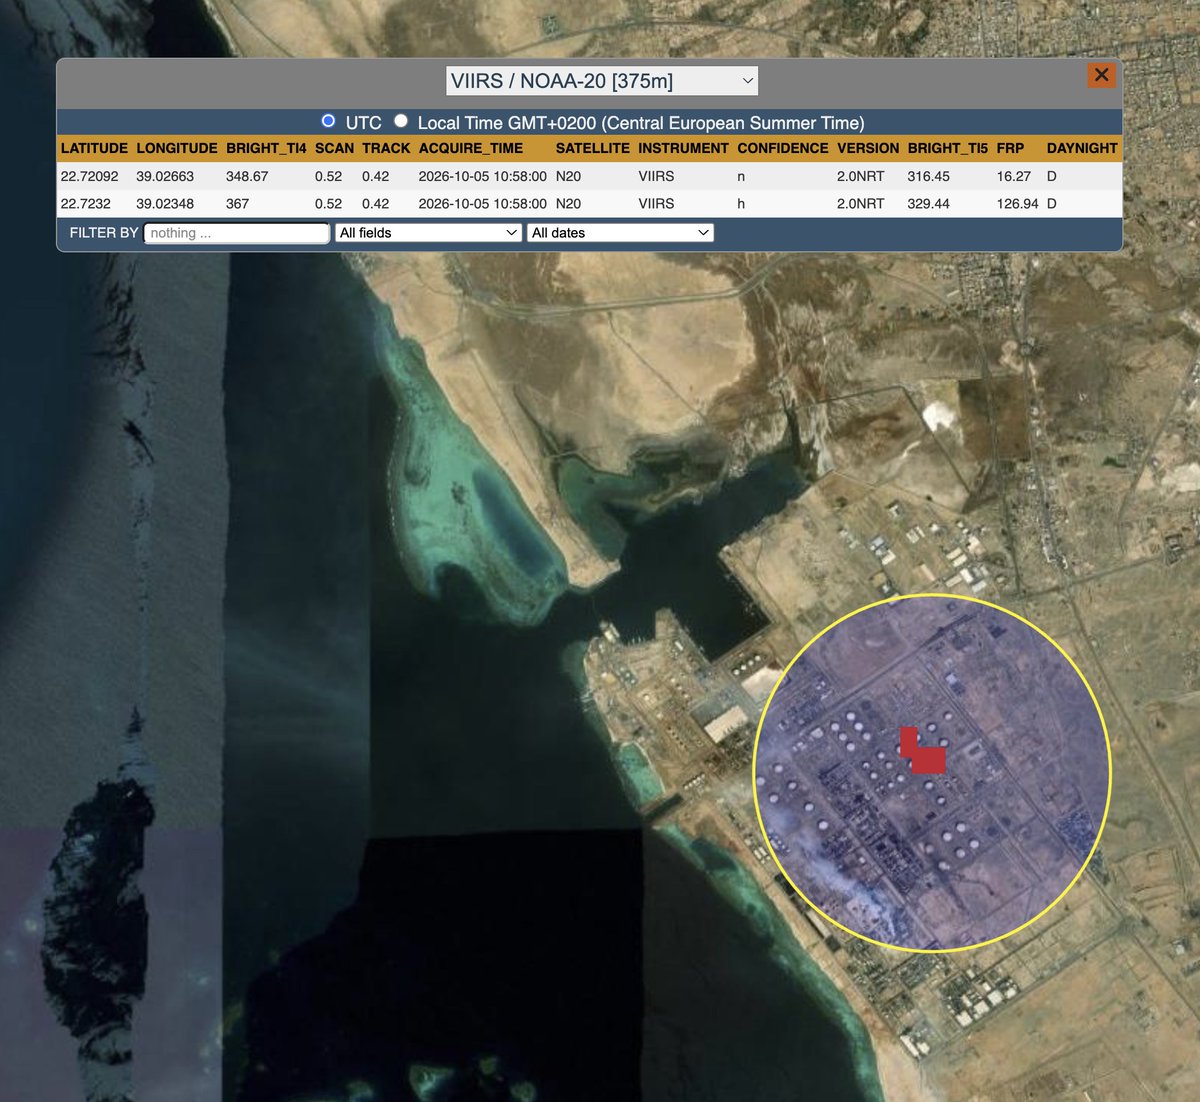Select the UTC time radio button

(328, 120)
